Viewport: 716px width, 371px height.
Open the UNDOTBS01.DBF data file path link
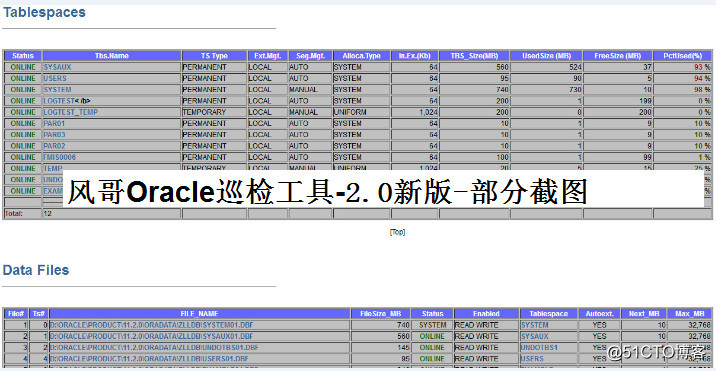[x=154, y=348]
